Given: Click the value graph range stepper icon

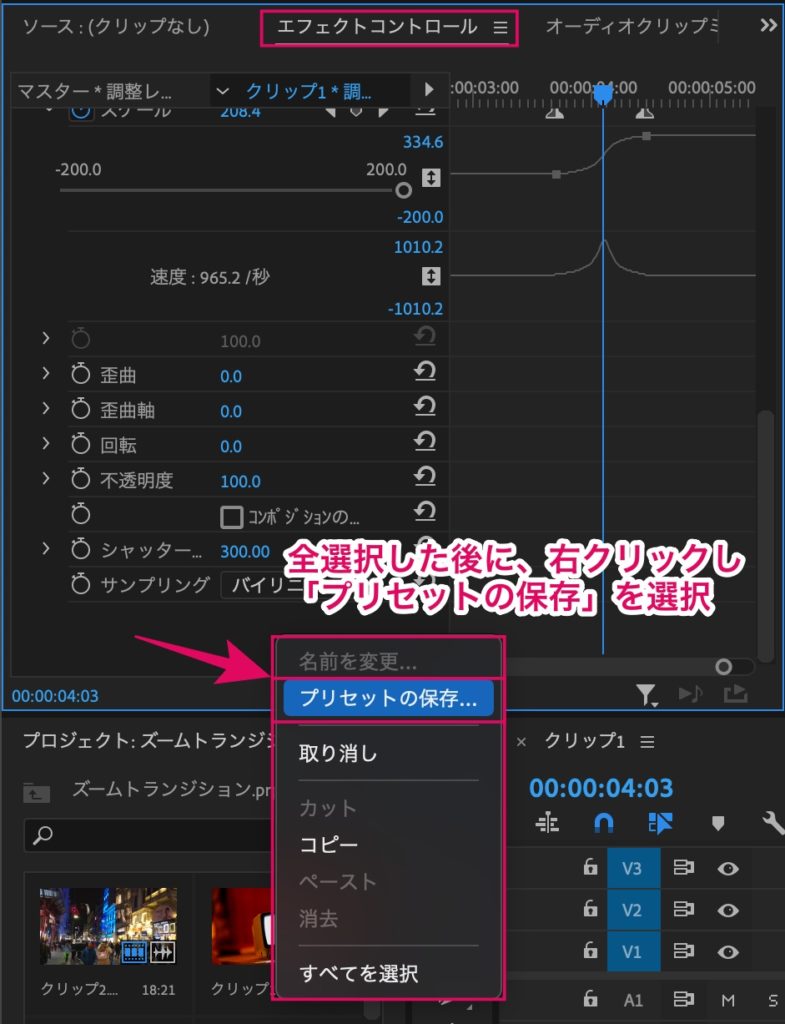Looking at the screenshot, I should pos(431,178).
